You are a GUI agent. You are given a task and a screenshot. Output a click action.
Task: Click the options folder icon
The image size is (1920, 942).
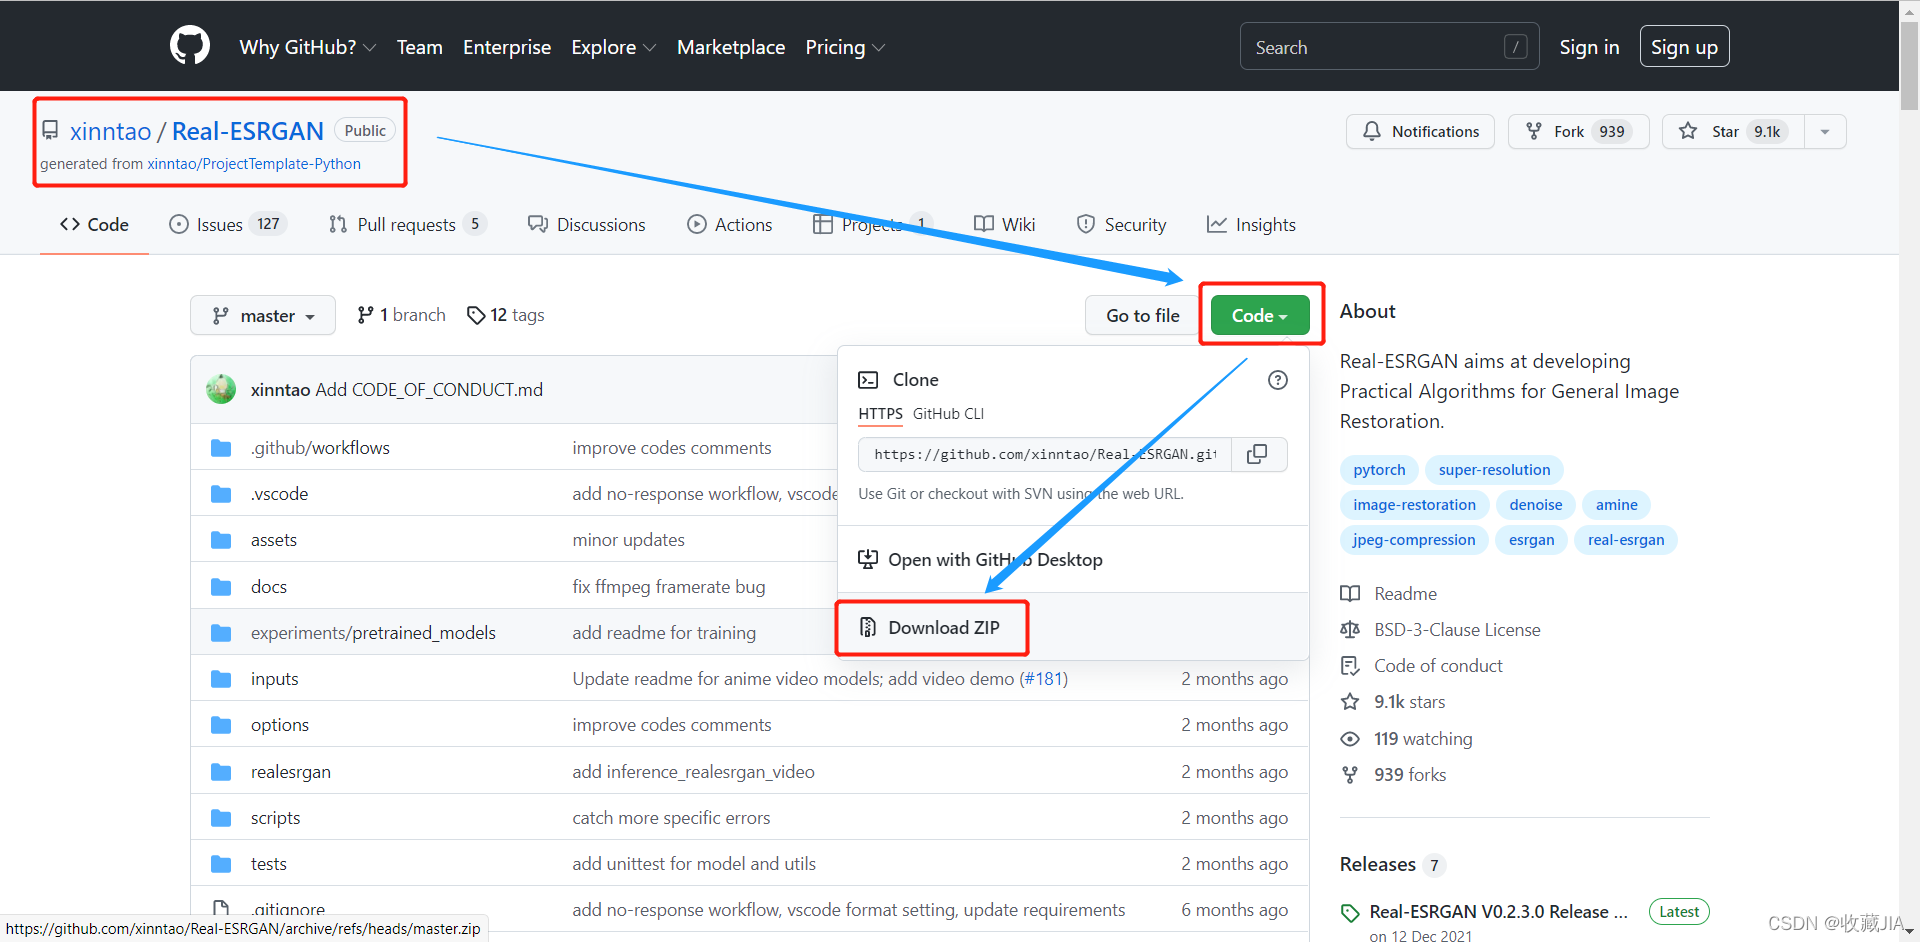pos(221,725)
